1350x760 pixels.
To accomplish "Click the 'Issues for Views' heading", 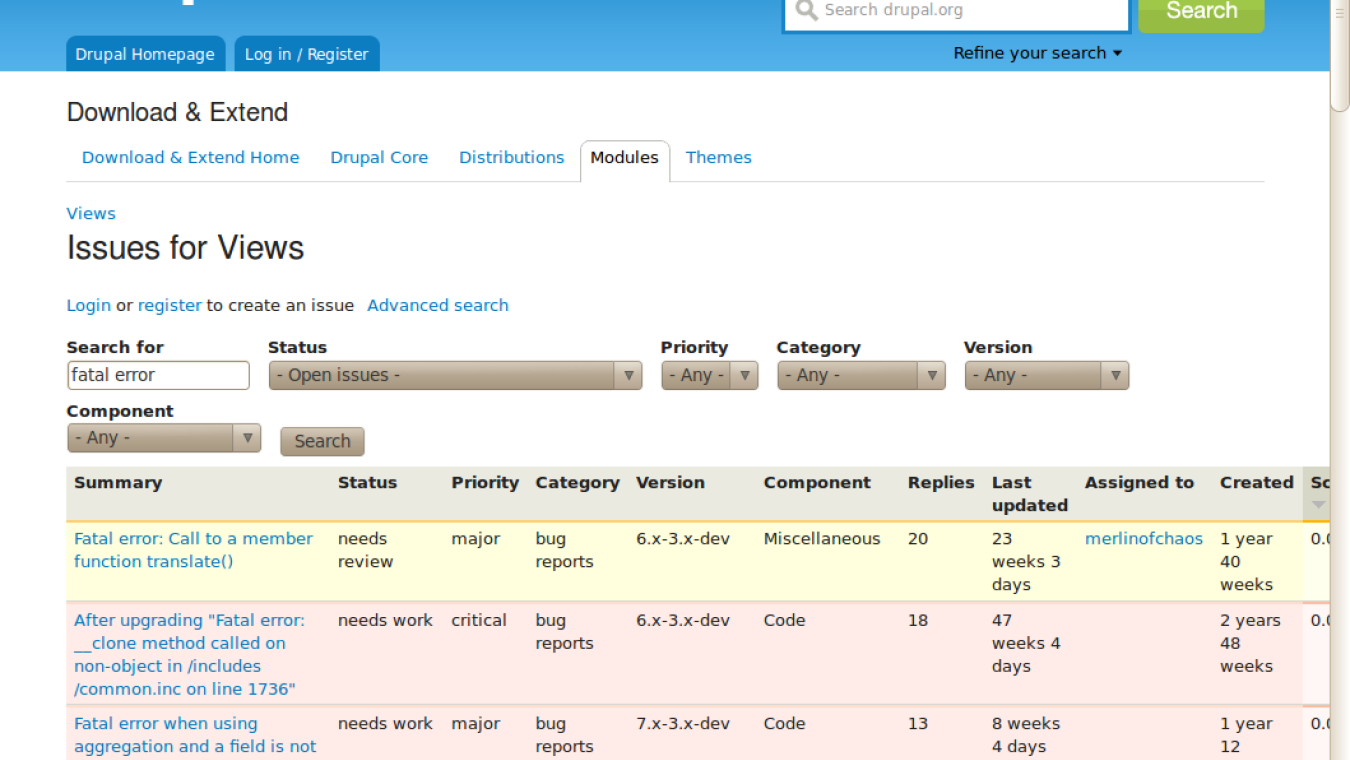I will tap(185, 248).
